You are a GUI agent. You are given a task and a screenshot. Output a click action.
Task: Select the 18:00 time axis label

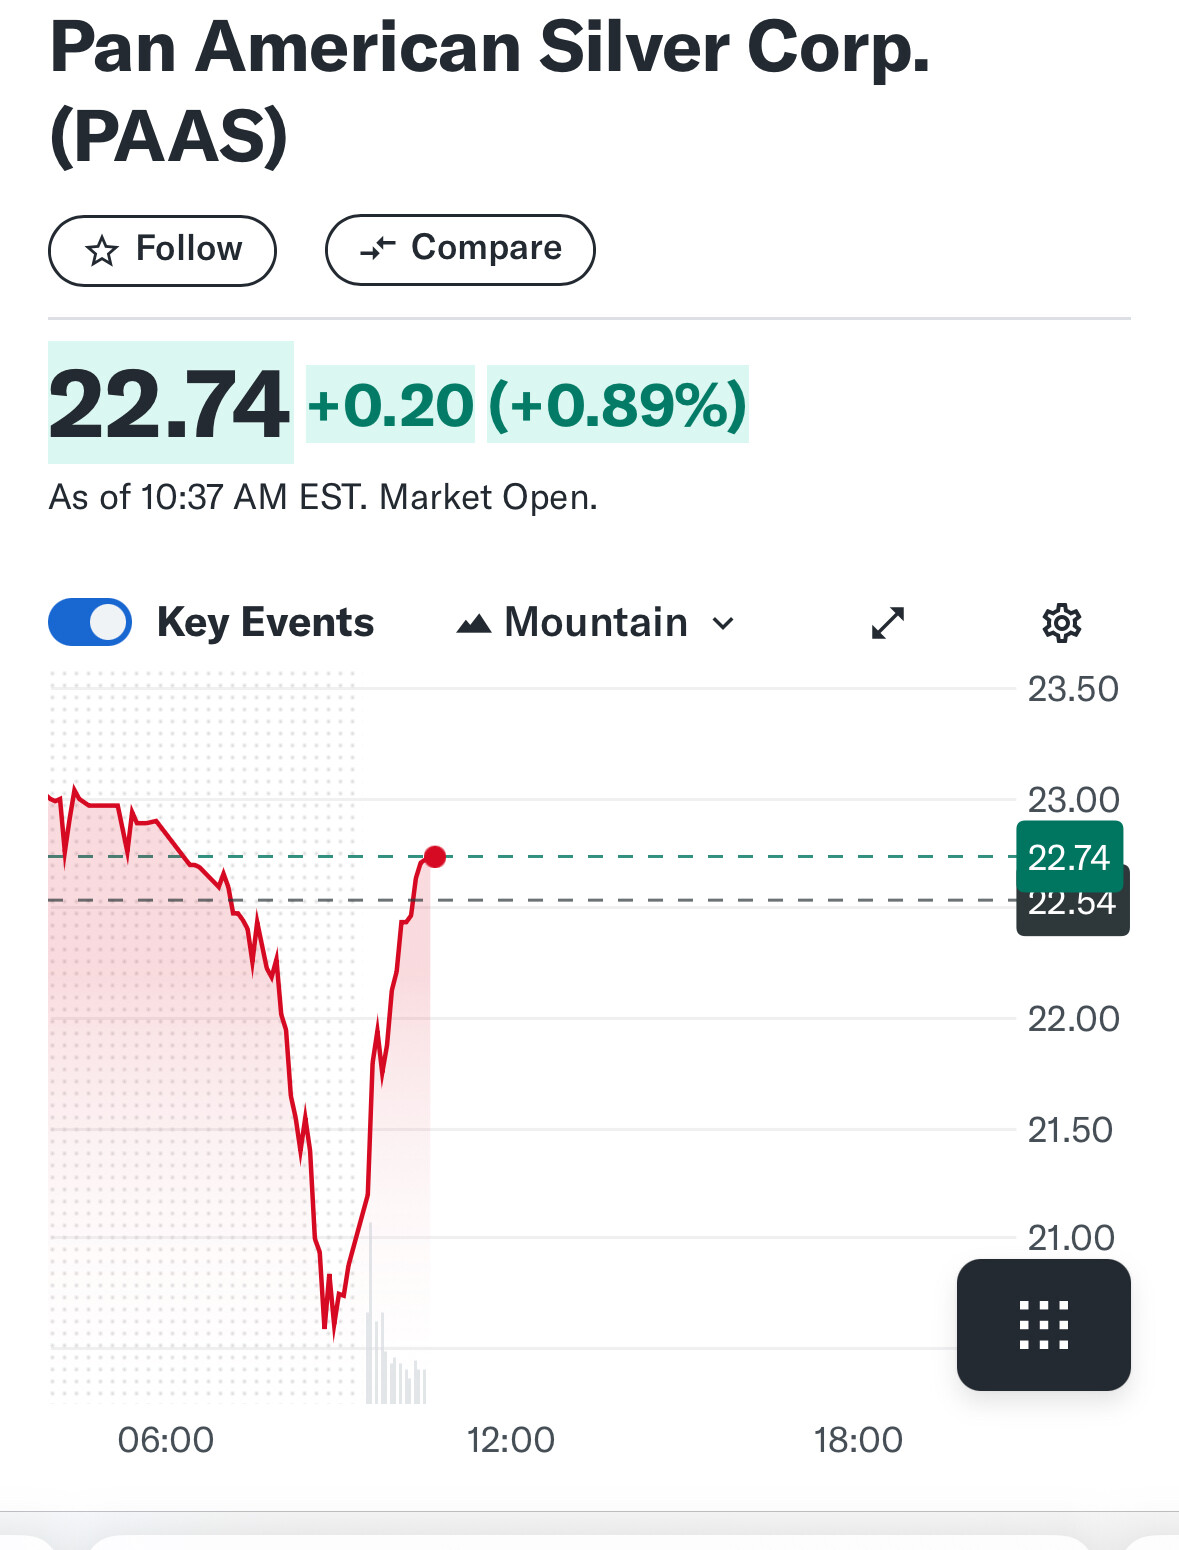point(858,1440)
